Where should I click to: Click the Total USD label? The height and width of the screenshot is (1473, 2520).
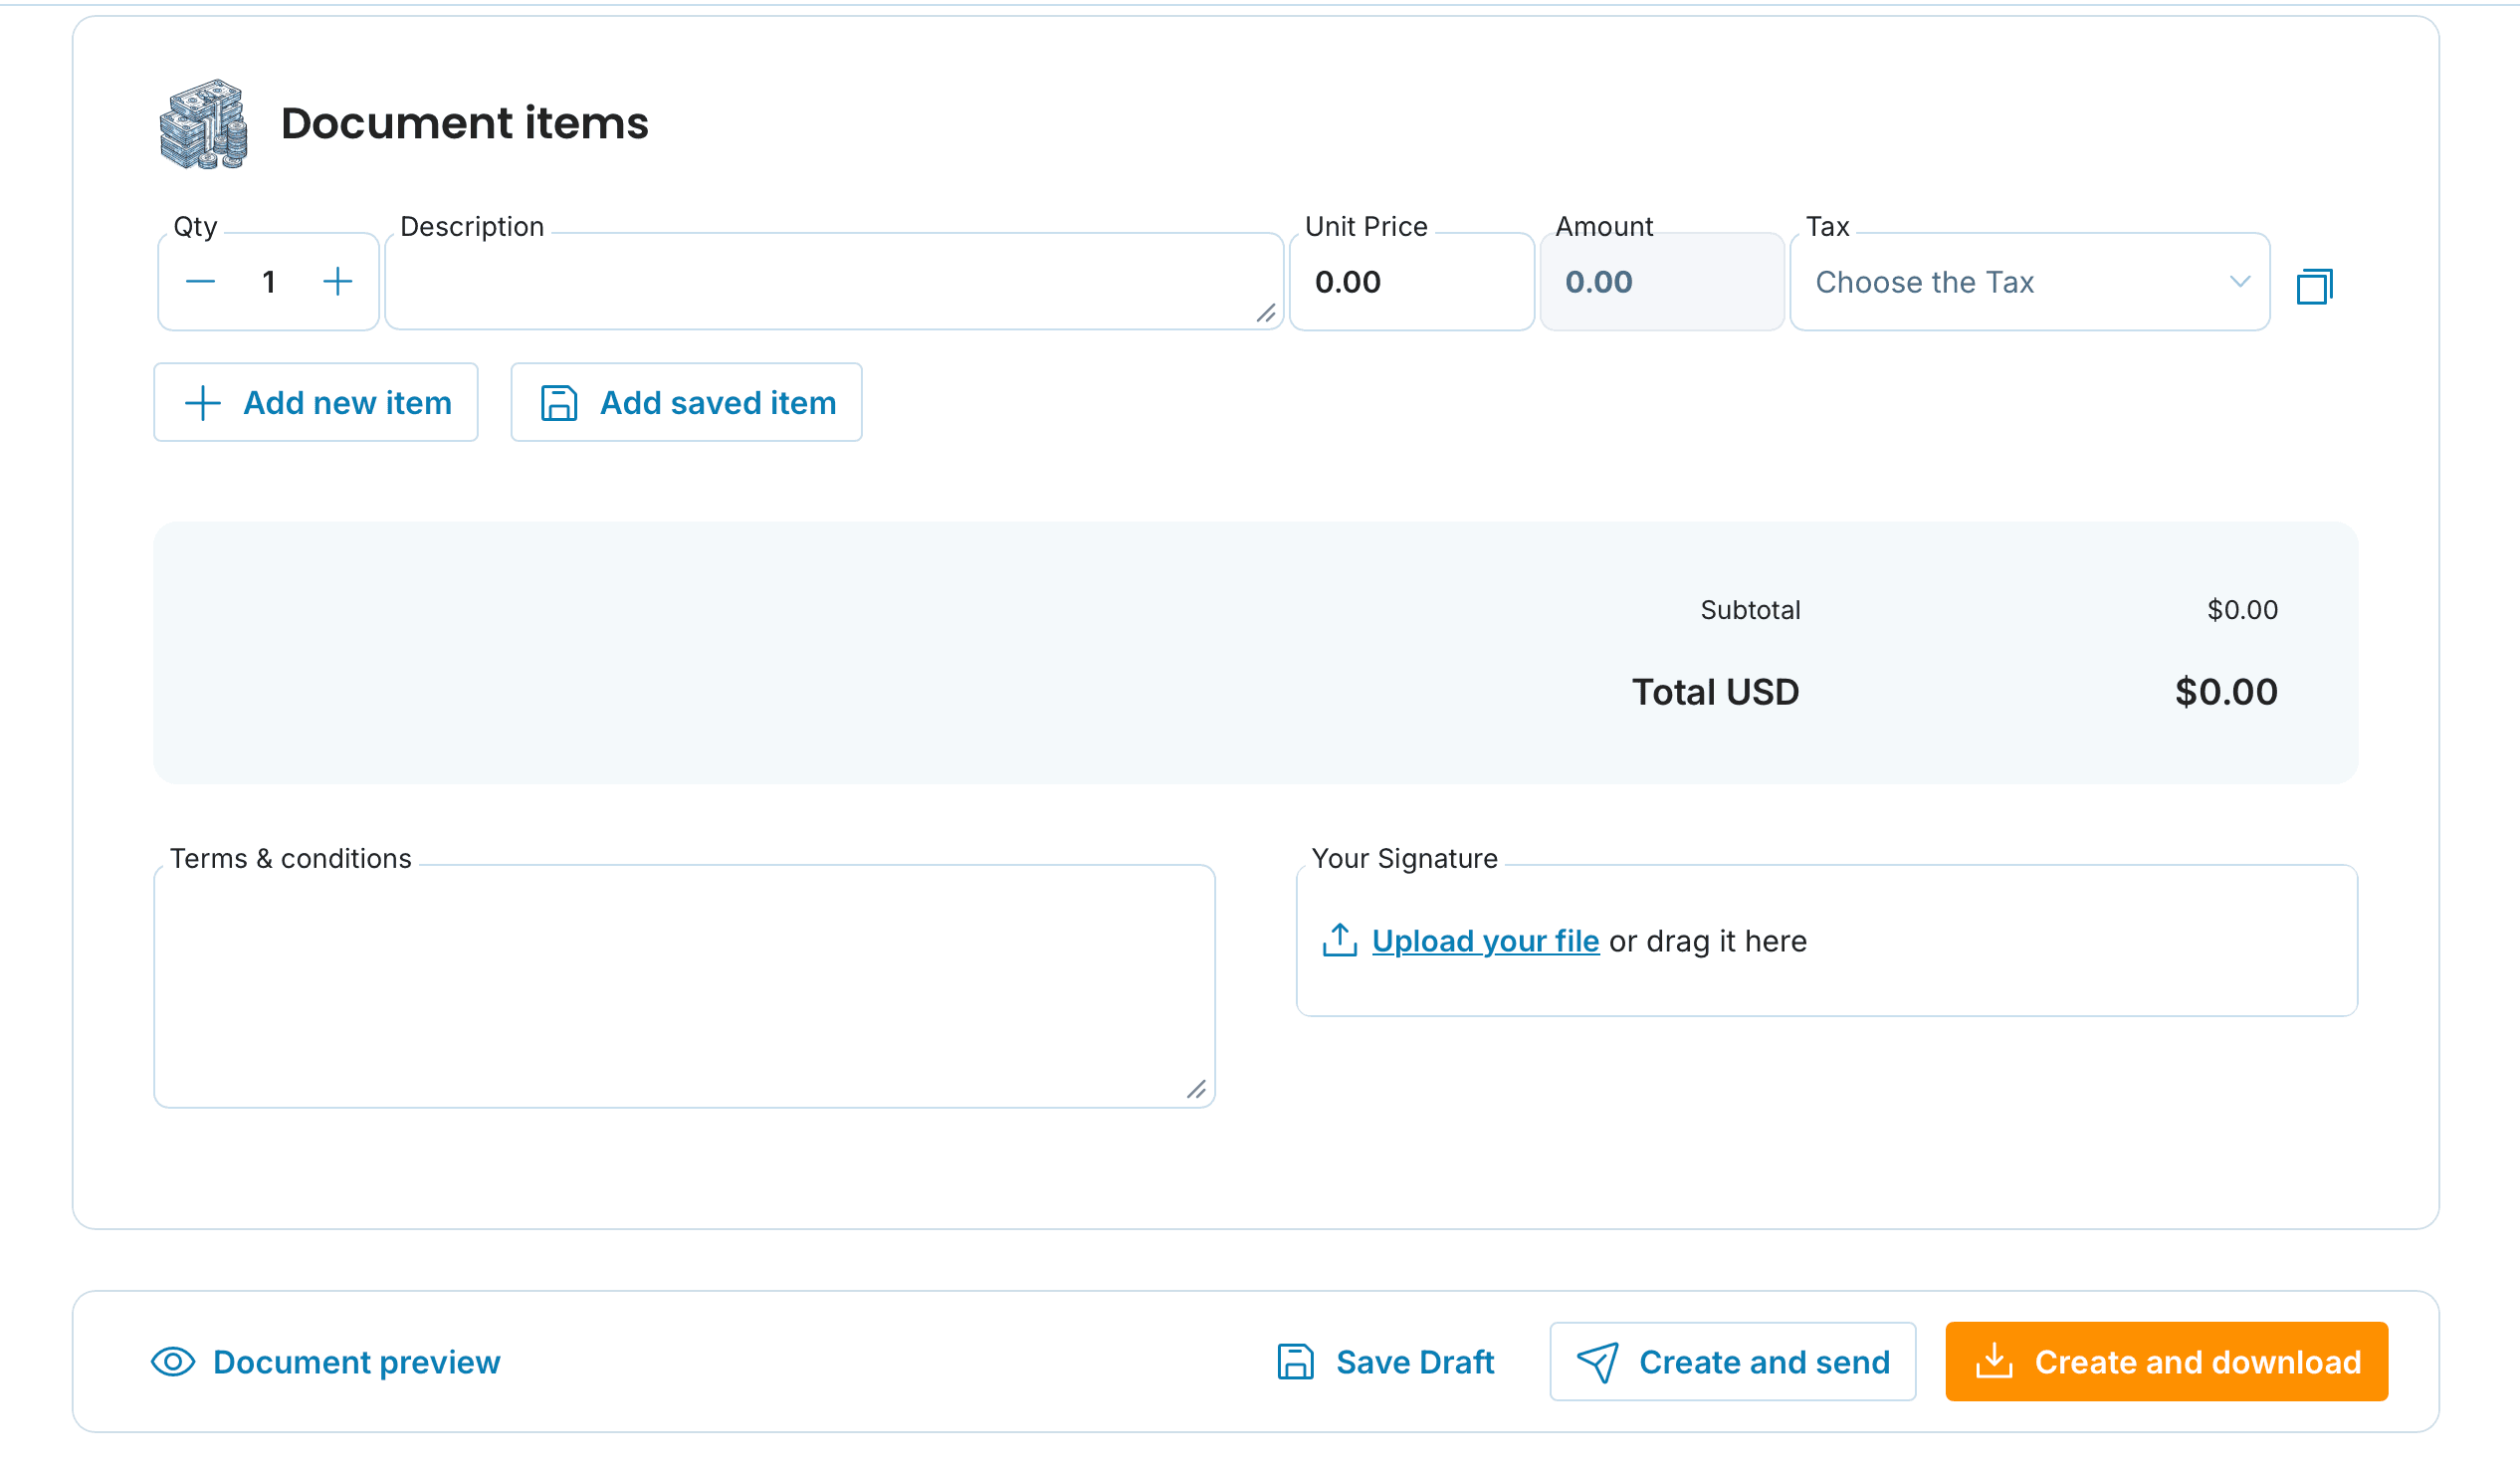pyautogui.click(x=1715, y=692)
